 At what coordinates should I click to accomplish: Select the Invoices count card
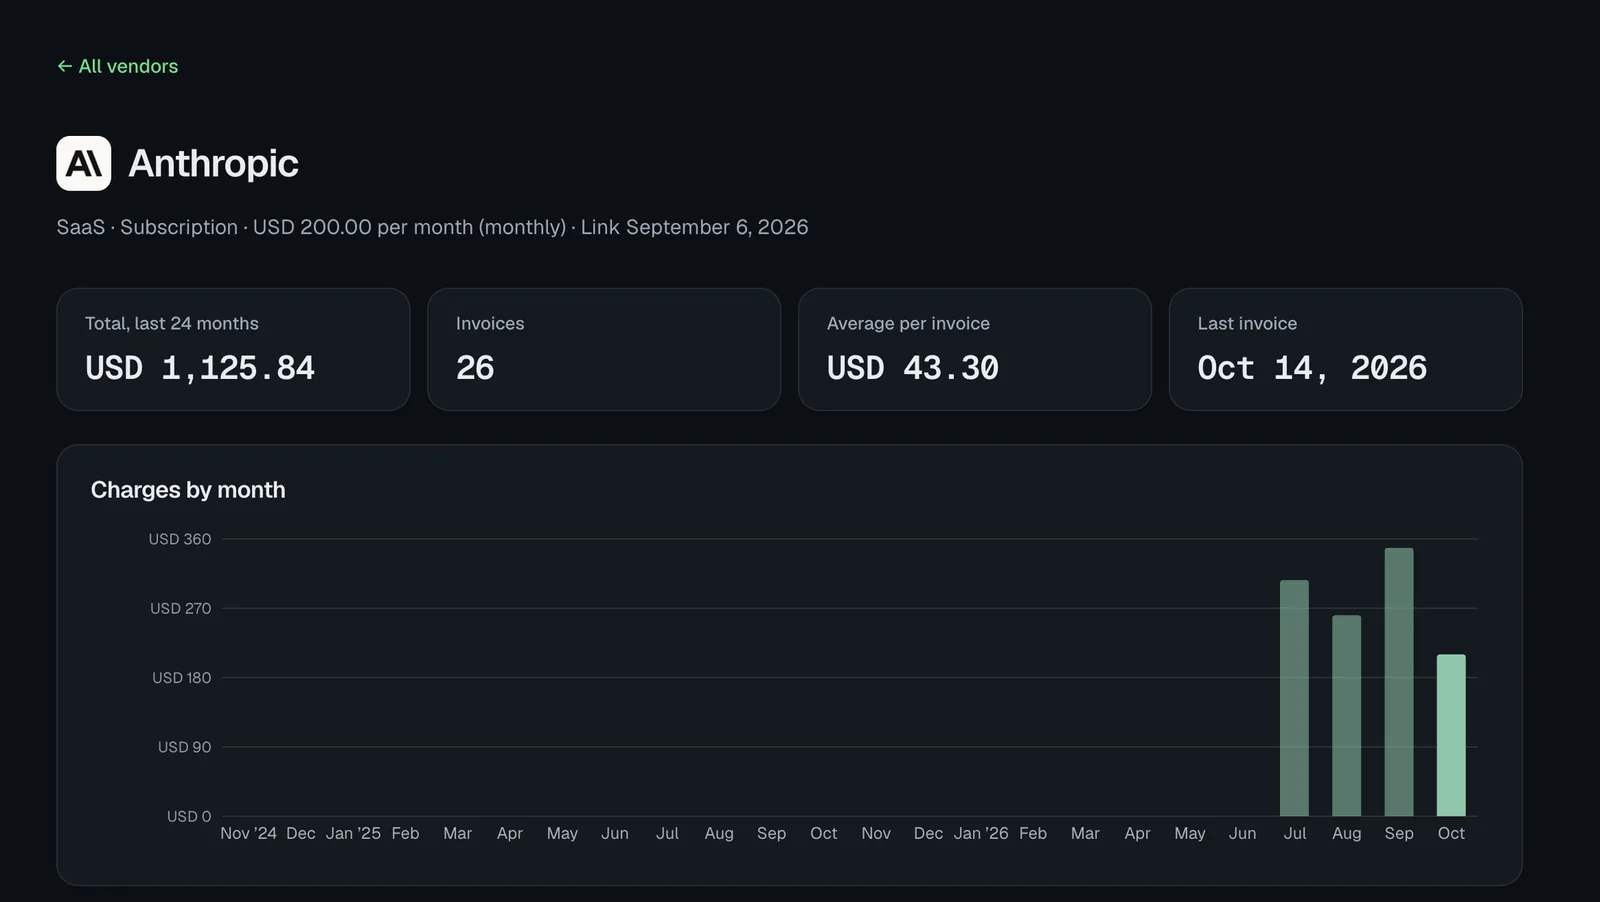(604, 349)
